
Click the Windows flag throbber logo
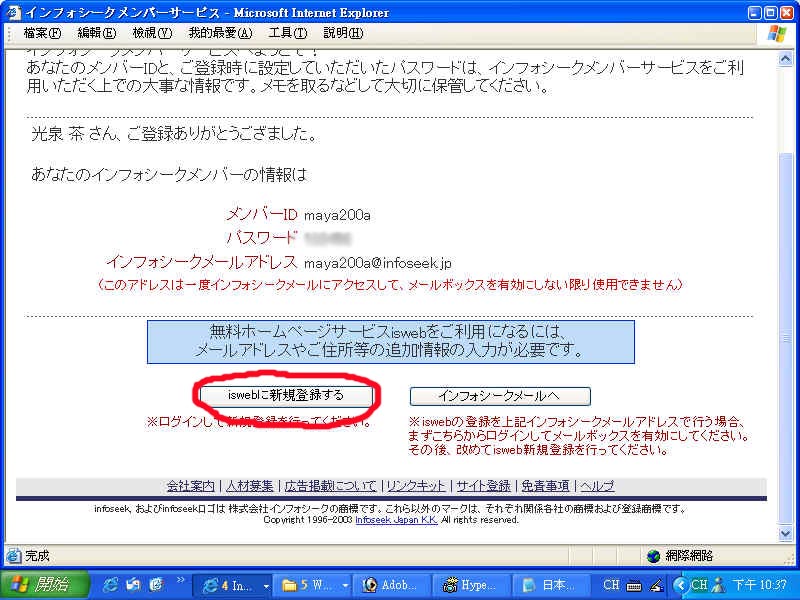pyautogui.click(x=777, y=34)
